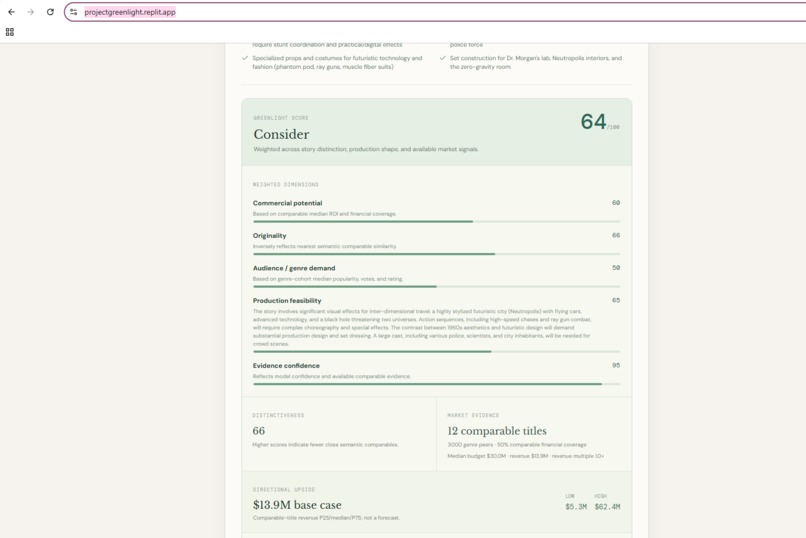This screenshot has height=538, width=806.
Task: Click the browser back arrow
Action: click(x=11, y=12)
